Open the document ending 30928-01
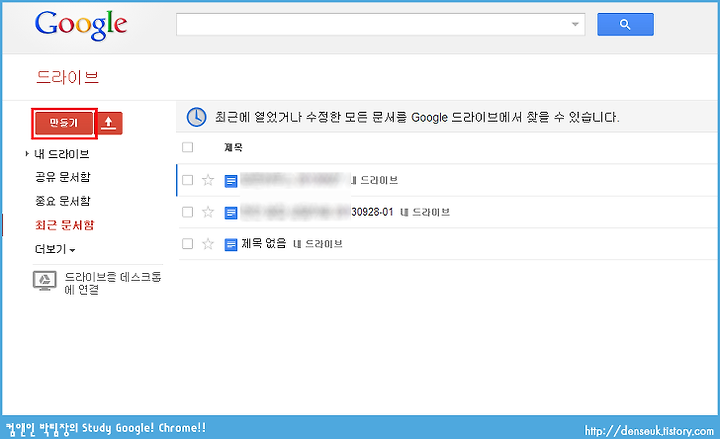 [x=317, y=212]
